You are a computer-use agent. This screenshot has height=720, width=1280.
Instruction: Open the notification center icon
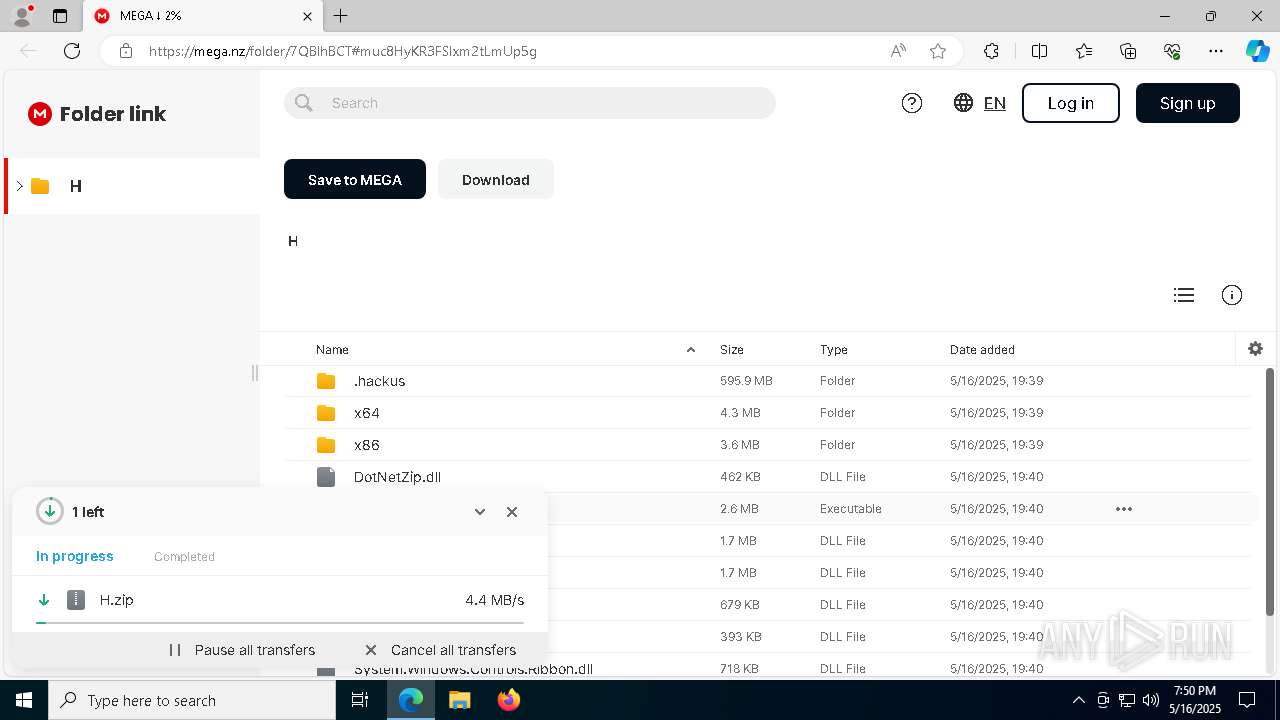[x=1247, y=700]
